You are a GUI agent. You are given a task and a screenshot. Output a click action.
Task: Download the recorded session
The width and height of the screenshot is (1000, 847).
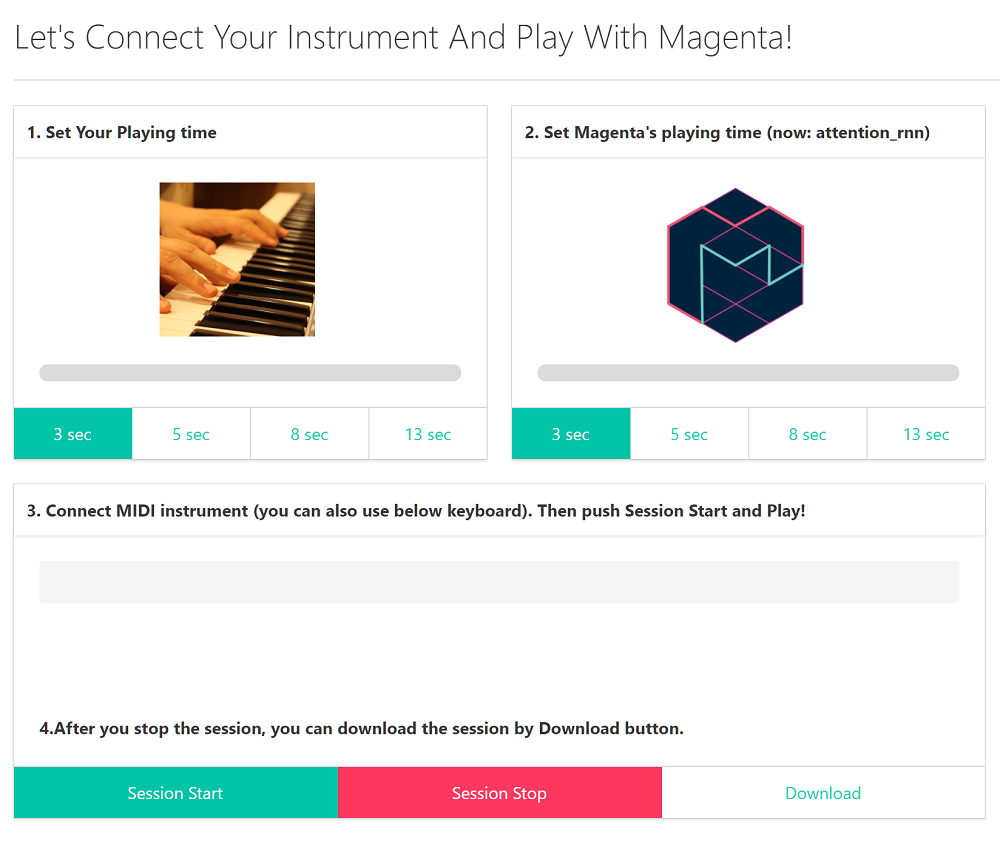click(x=823, y=793)
